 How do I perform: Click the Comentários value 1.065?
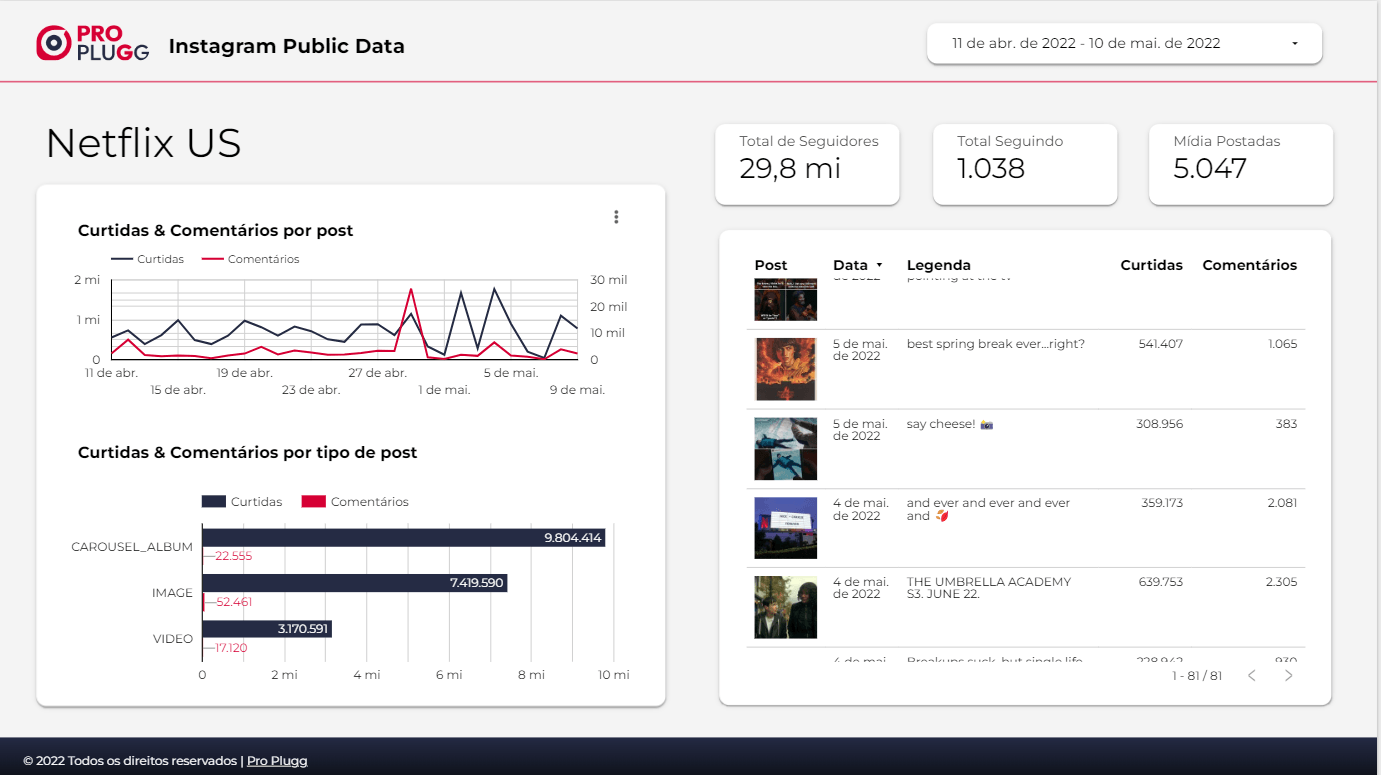coord(1282,344)
